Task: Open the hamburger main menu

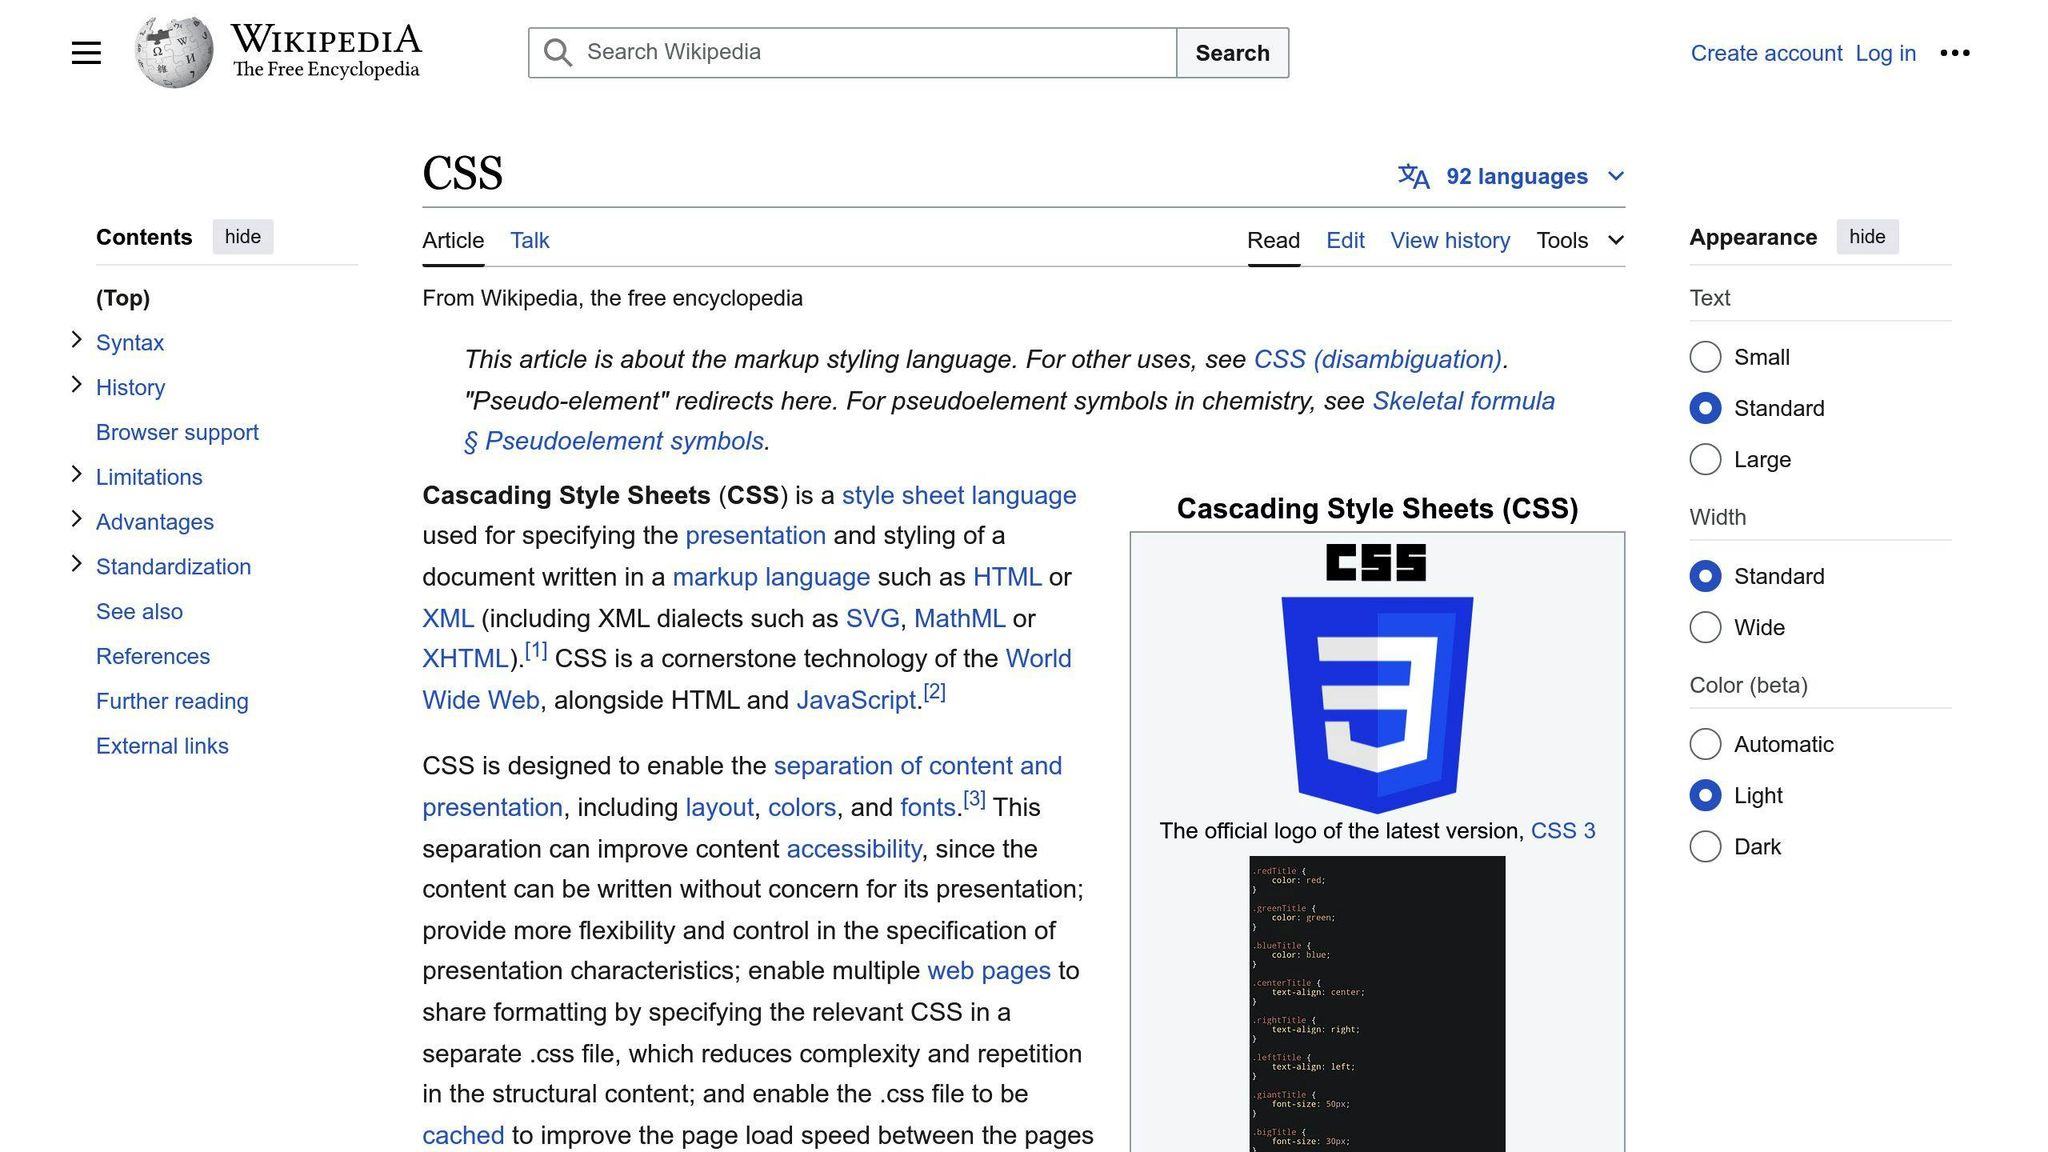Action: [x=86, y=52]
